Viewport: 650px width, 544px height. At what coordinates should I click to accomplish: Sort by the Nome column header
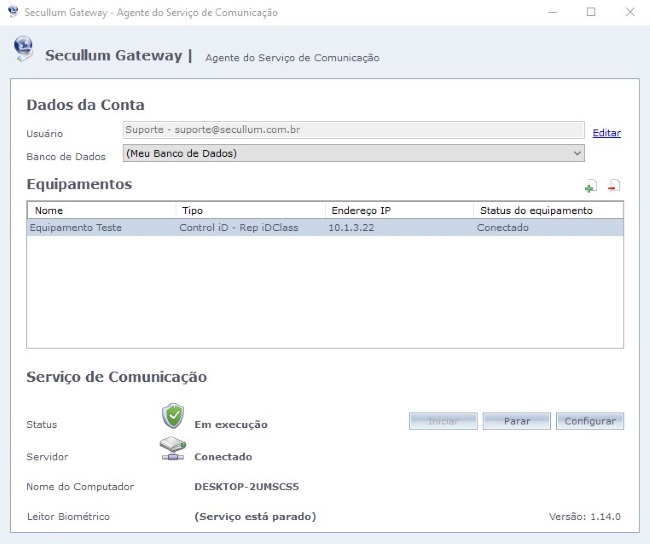100,211
